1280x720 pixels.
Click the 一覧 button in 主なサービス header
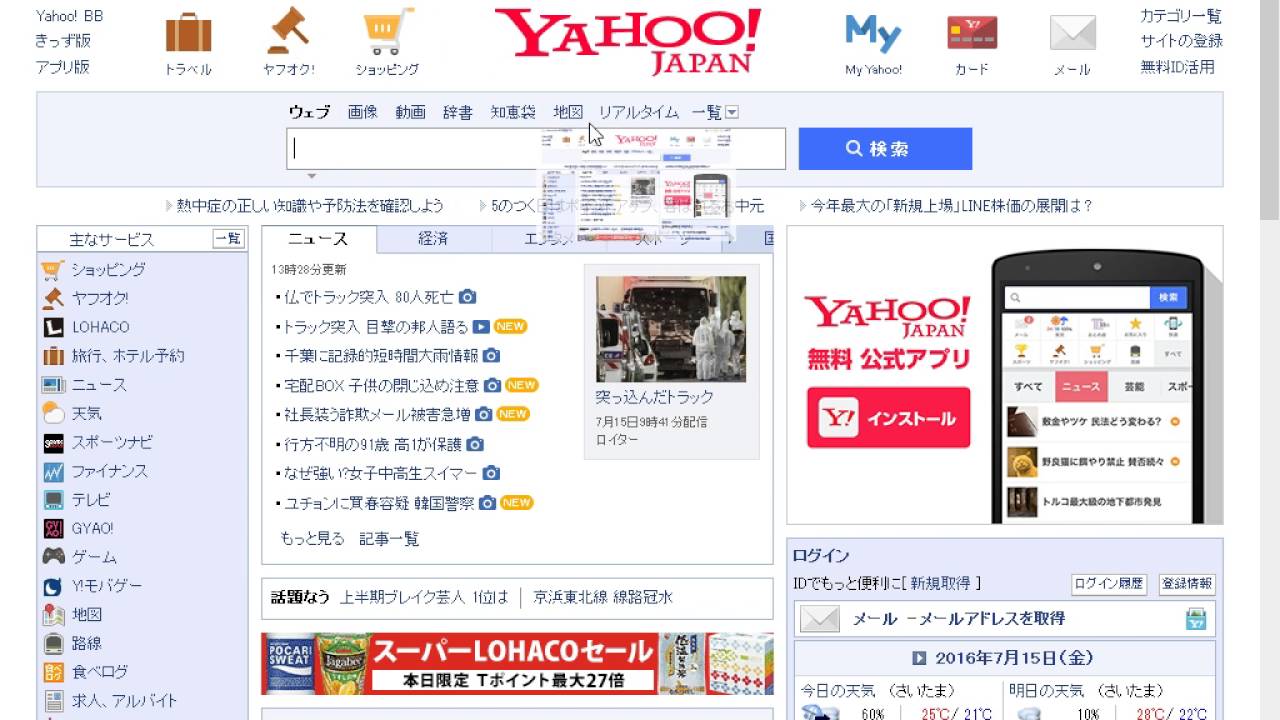[228, 239]
